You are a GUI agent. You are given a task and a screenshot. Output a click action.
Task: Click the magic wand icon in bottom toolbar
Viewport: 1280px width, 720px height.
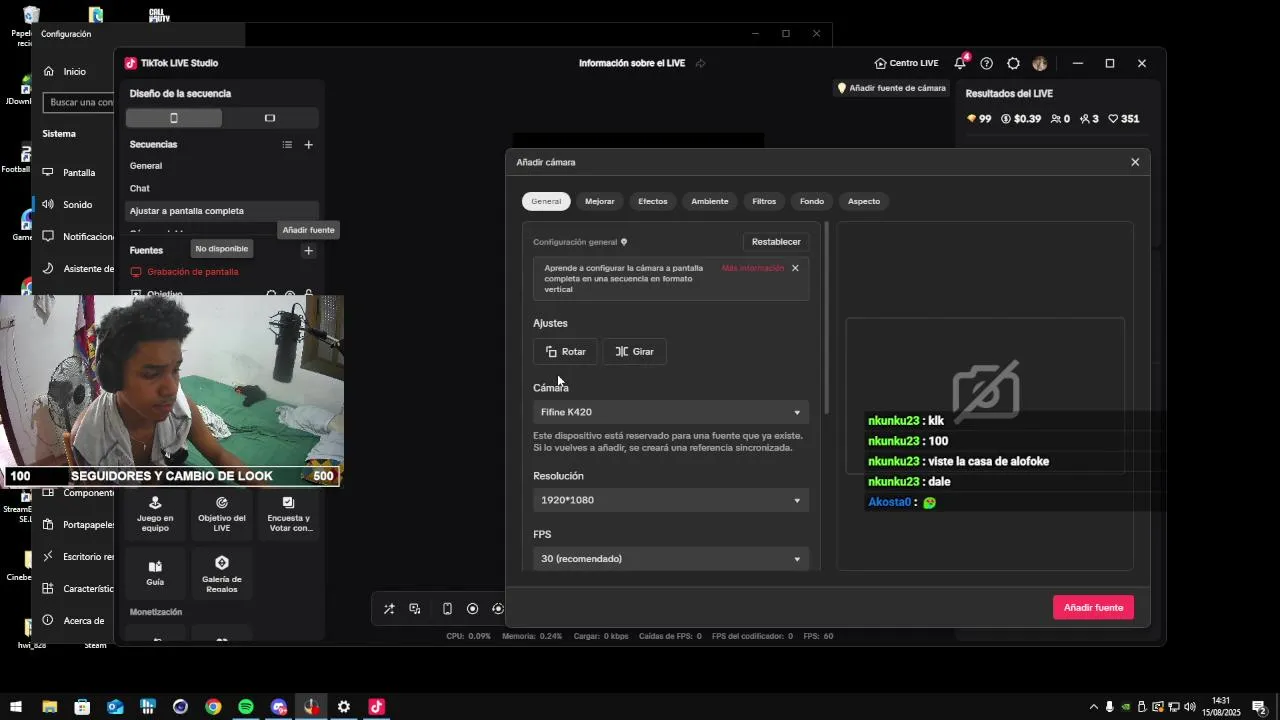click(389, 609)
